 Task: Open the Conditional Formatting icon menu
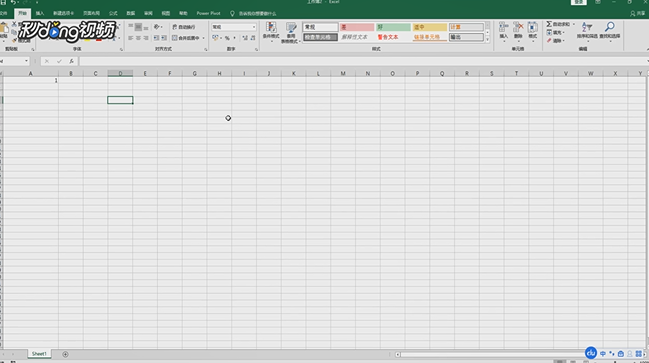pos(271,31)
